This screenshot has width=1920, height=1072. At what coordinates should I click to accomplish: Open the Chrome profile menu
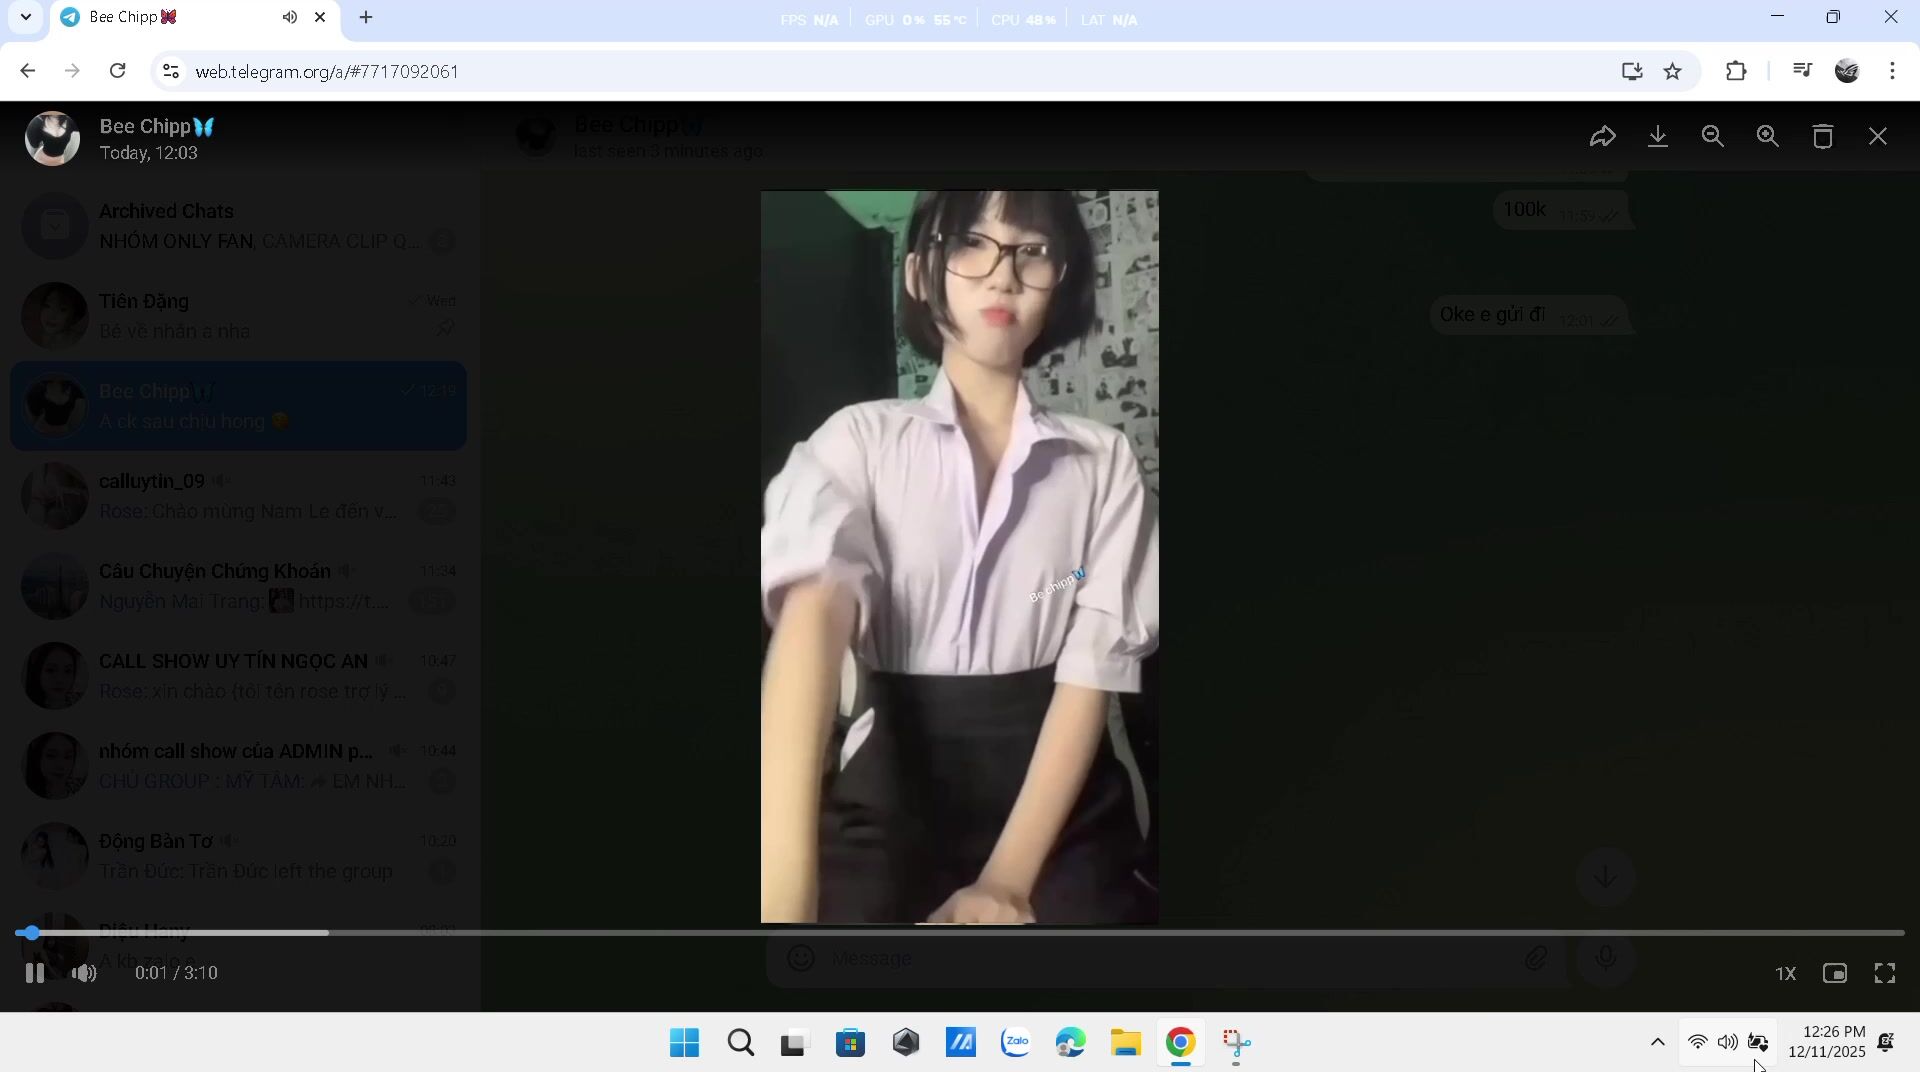click(1847, 71)
